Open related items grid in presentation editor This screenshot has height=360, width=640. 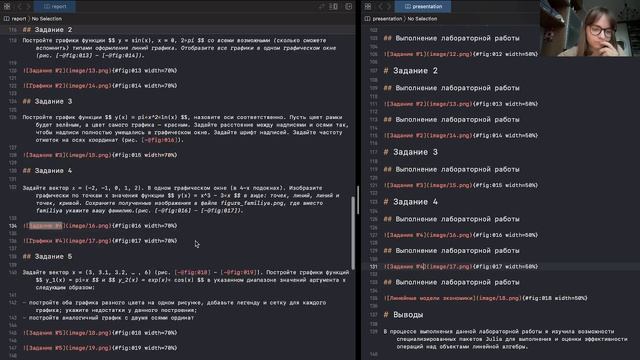pos(368,6)
